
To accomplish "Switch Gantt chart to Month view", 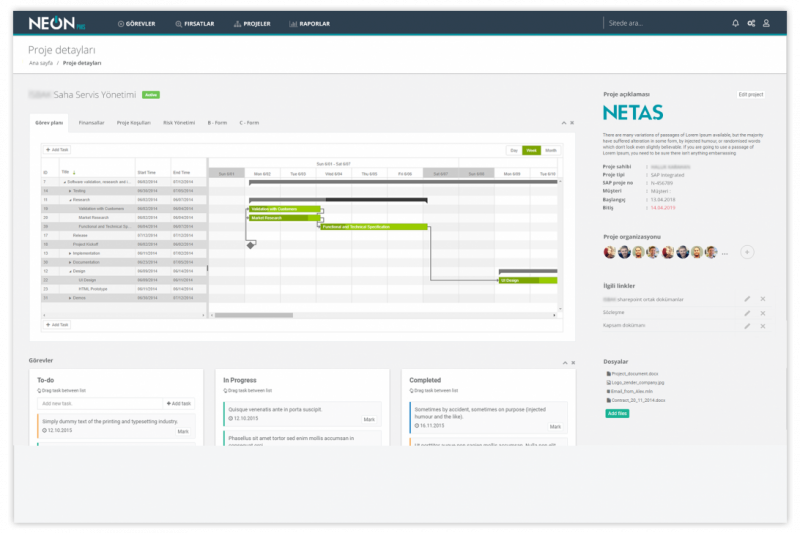I will [x=551, y=150].
